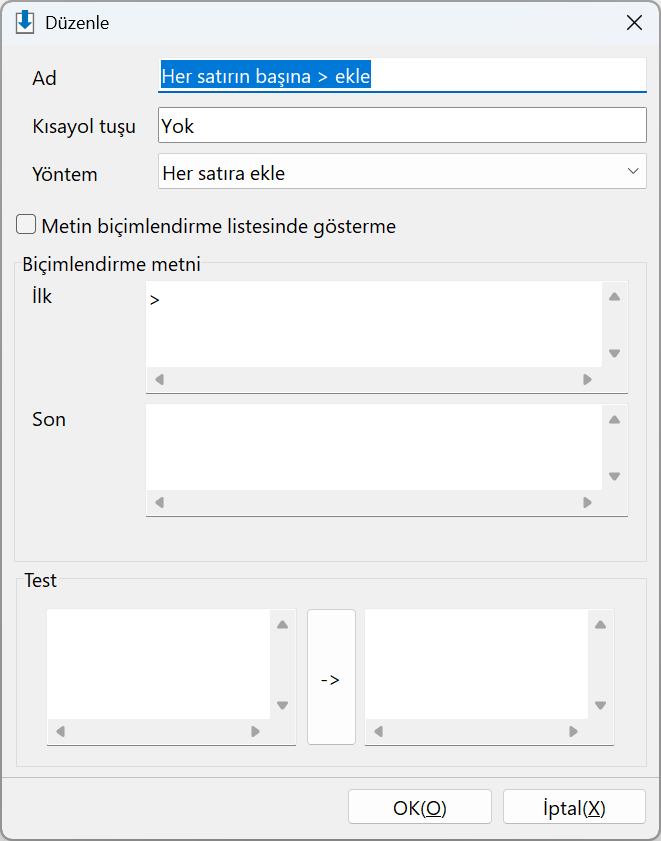Image resolution: width=661 pixels, height=841 pixels.
Task: Cancel with the İptal(X) button
Action: [x=574, y=807]
